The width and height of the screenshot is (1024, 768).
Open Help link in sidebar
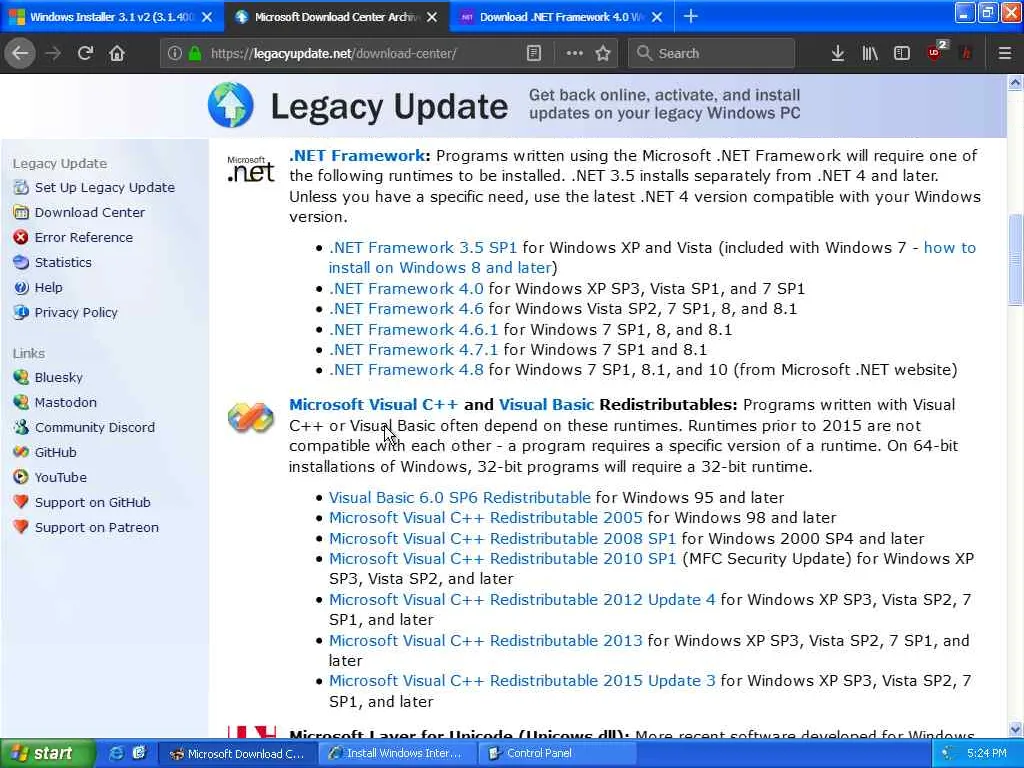point(48,287)
